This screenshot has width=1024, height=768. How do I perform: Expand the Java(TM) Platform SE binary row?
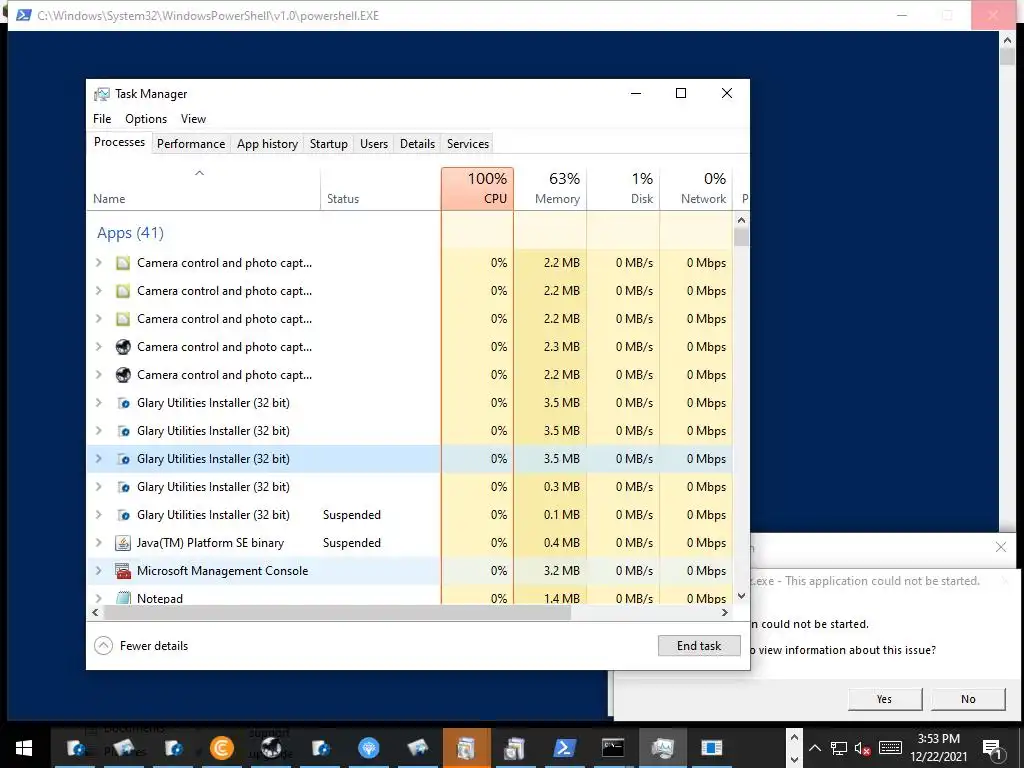[99, 543]
